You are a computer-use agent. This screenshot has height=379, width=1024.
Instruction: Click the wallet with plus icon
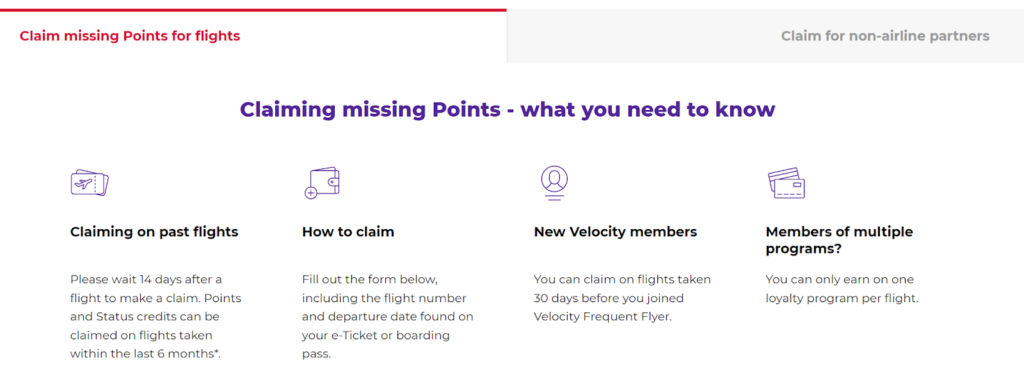tap(322, 182)
